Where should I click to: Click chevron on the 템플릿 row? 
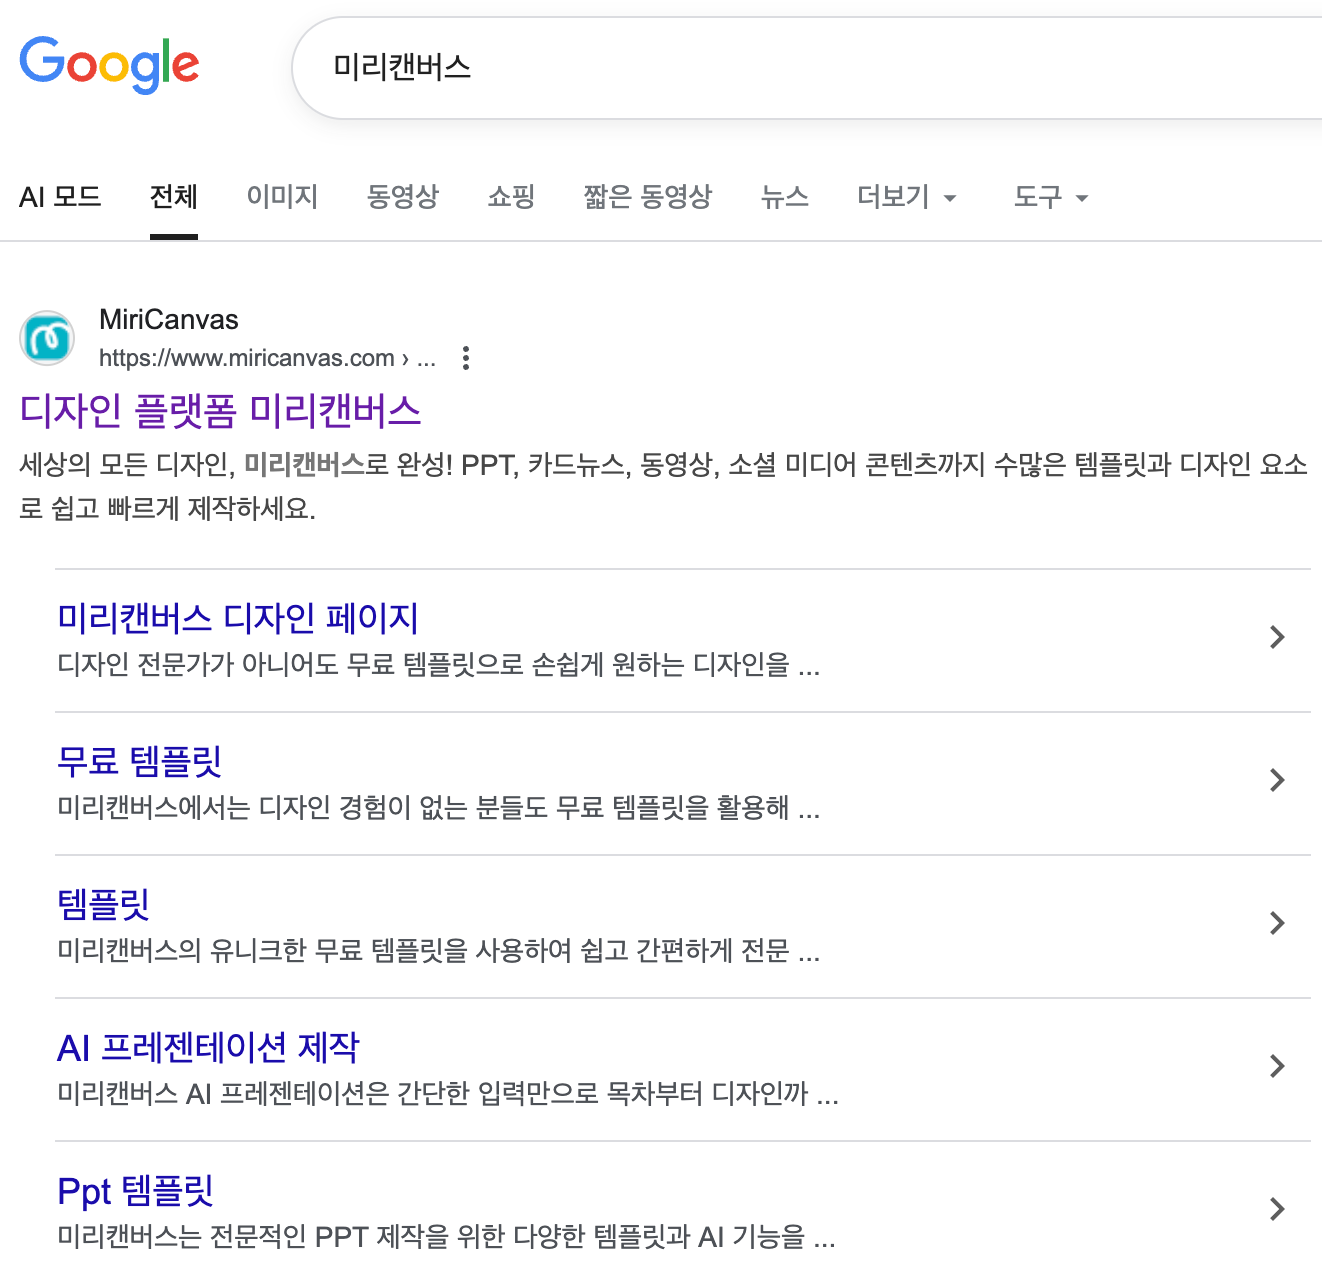click(x=1277, y=923)
